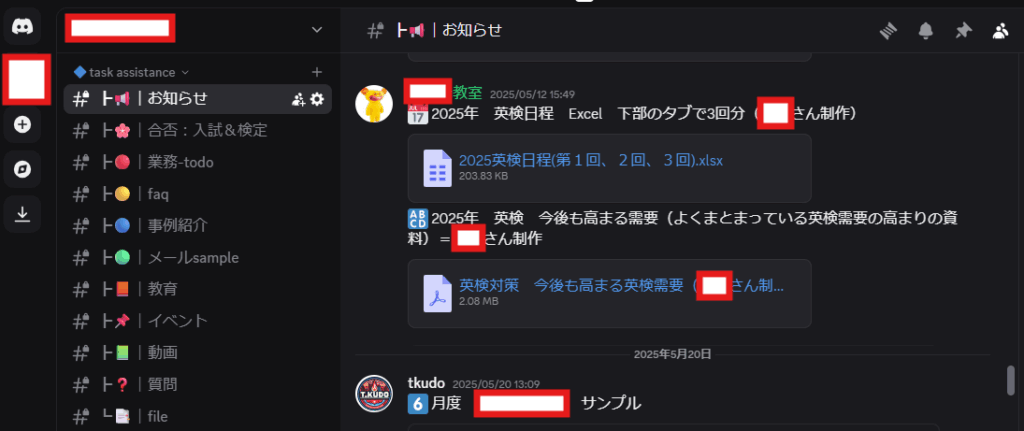Select the 業務-todo channel
Image resolution: width=1024 pixels, height=431 pixels.
(197, 162)
